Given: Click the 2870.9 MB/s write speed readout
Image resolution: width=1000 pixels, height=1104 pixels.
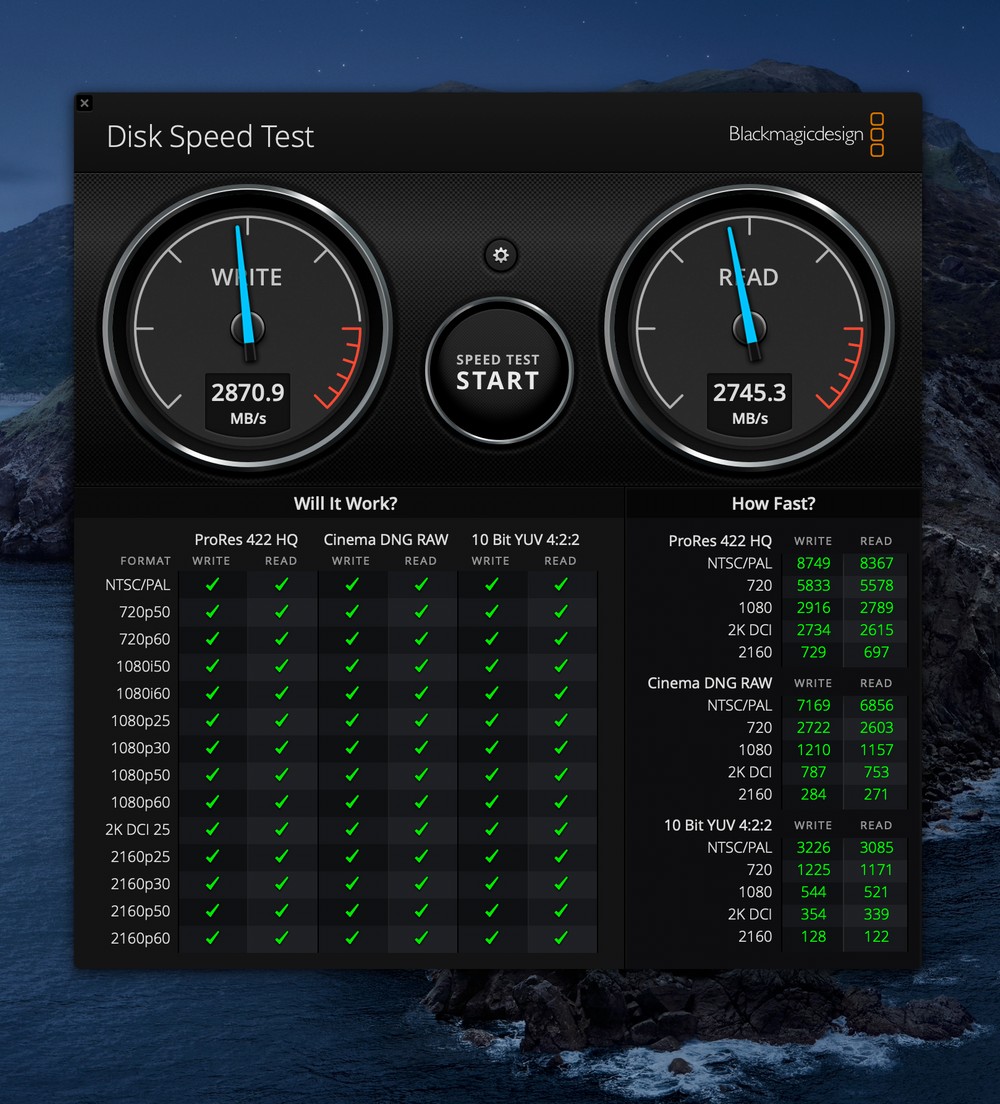Looking at the screenshot, I should point(248,402).
